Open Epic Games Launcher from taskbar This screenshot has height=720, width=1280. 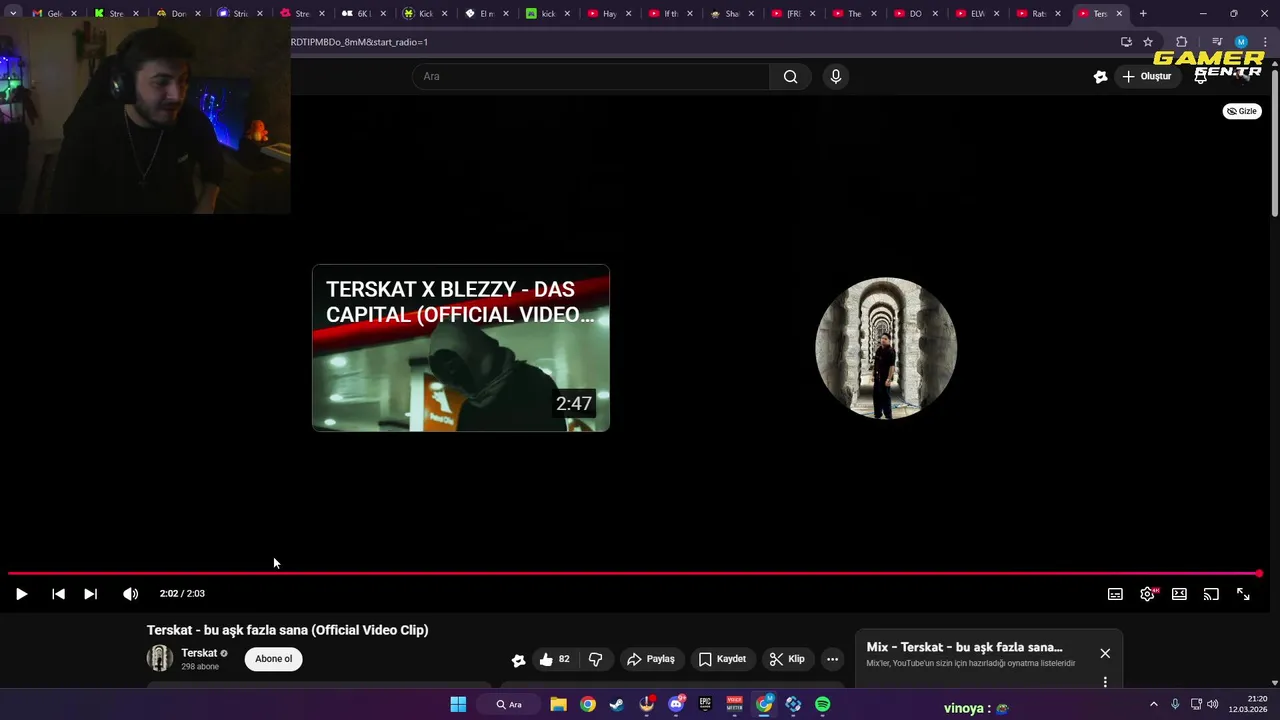(705, 705)
